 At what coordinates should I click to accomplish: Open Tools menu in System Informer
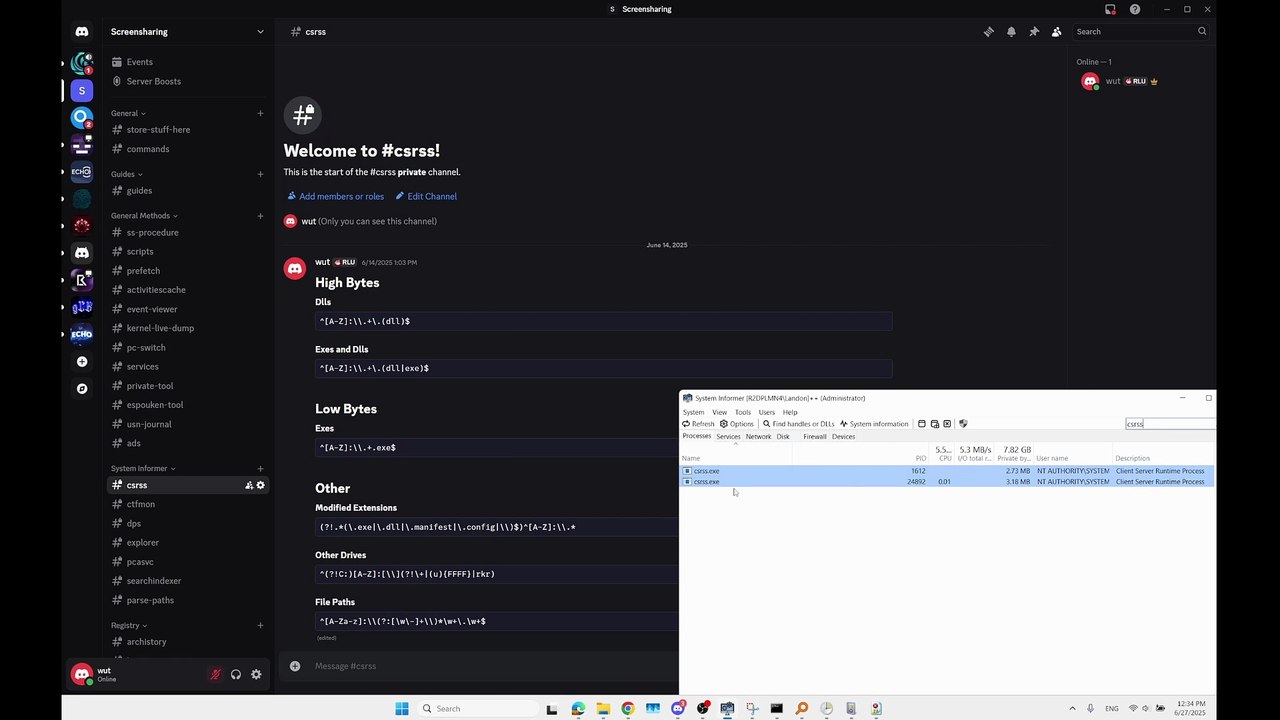743,412
